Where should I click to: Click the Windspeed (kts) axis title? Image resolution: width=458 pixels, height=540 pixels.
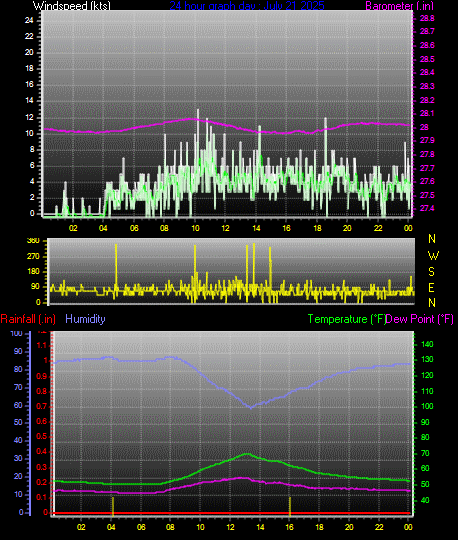pos(72,6)
